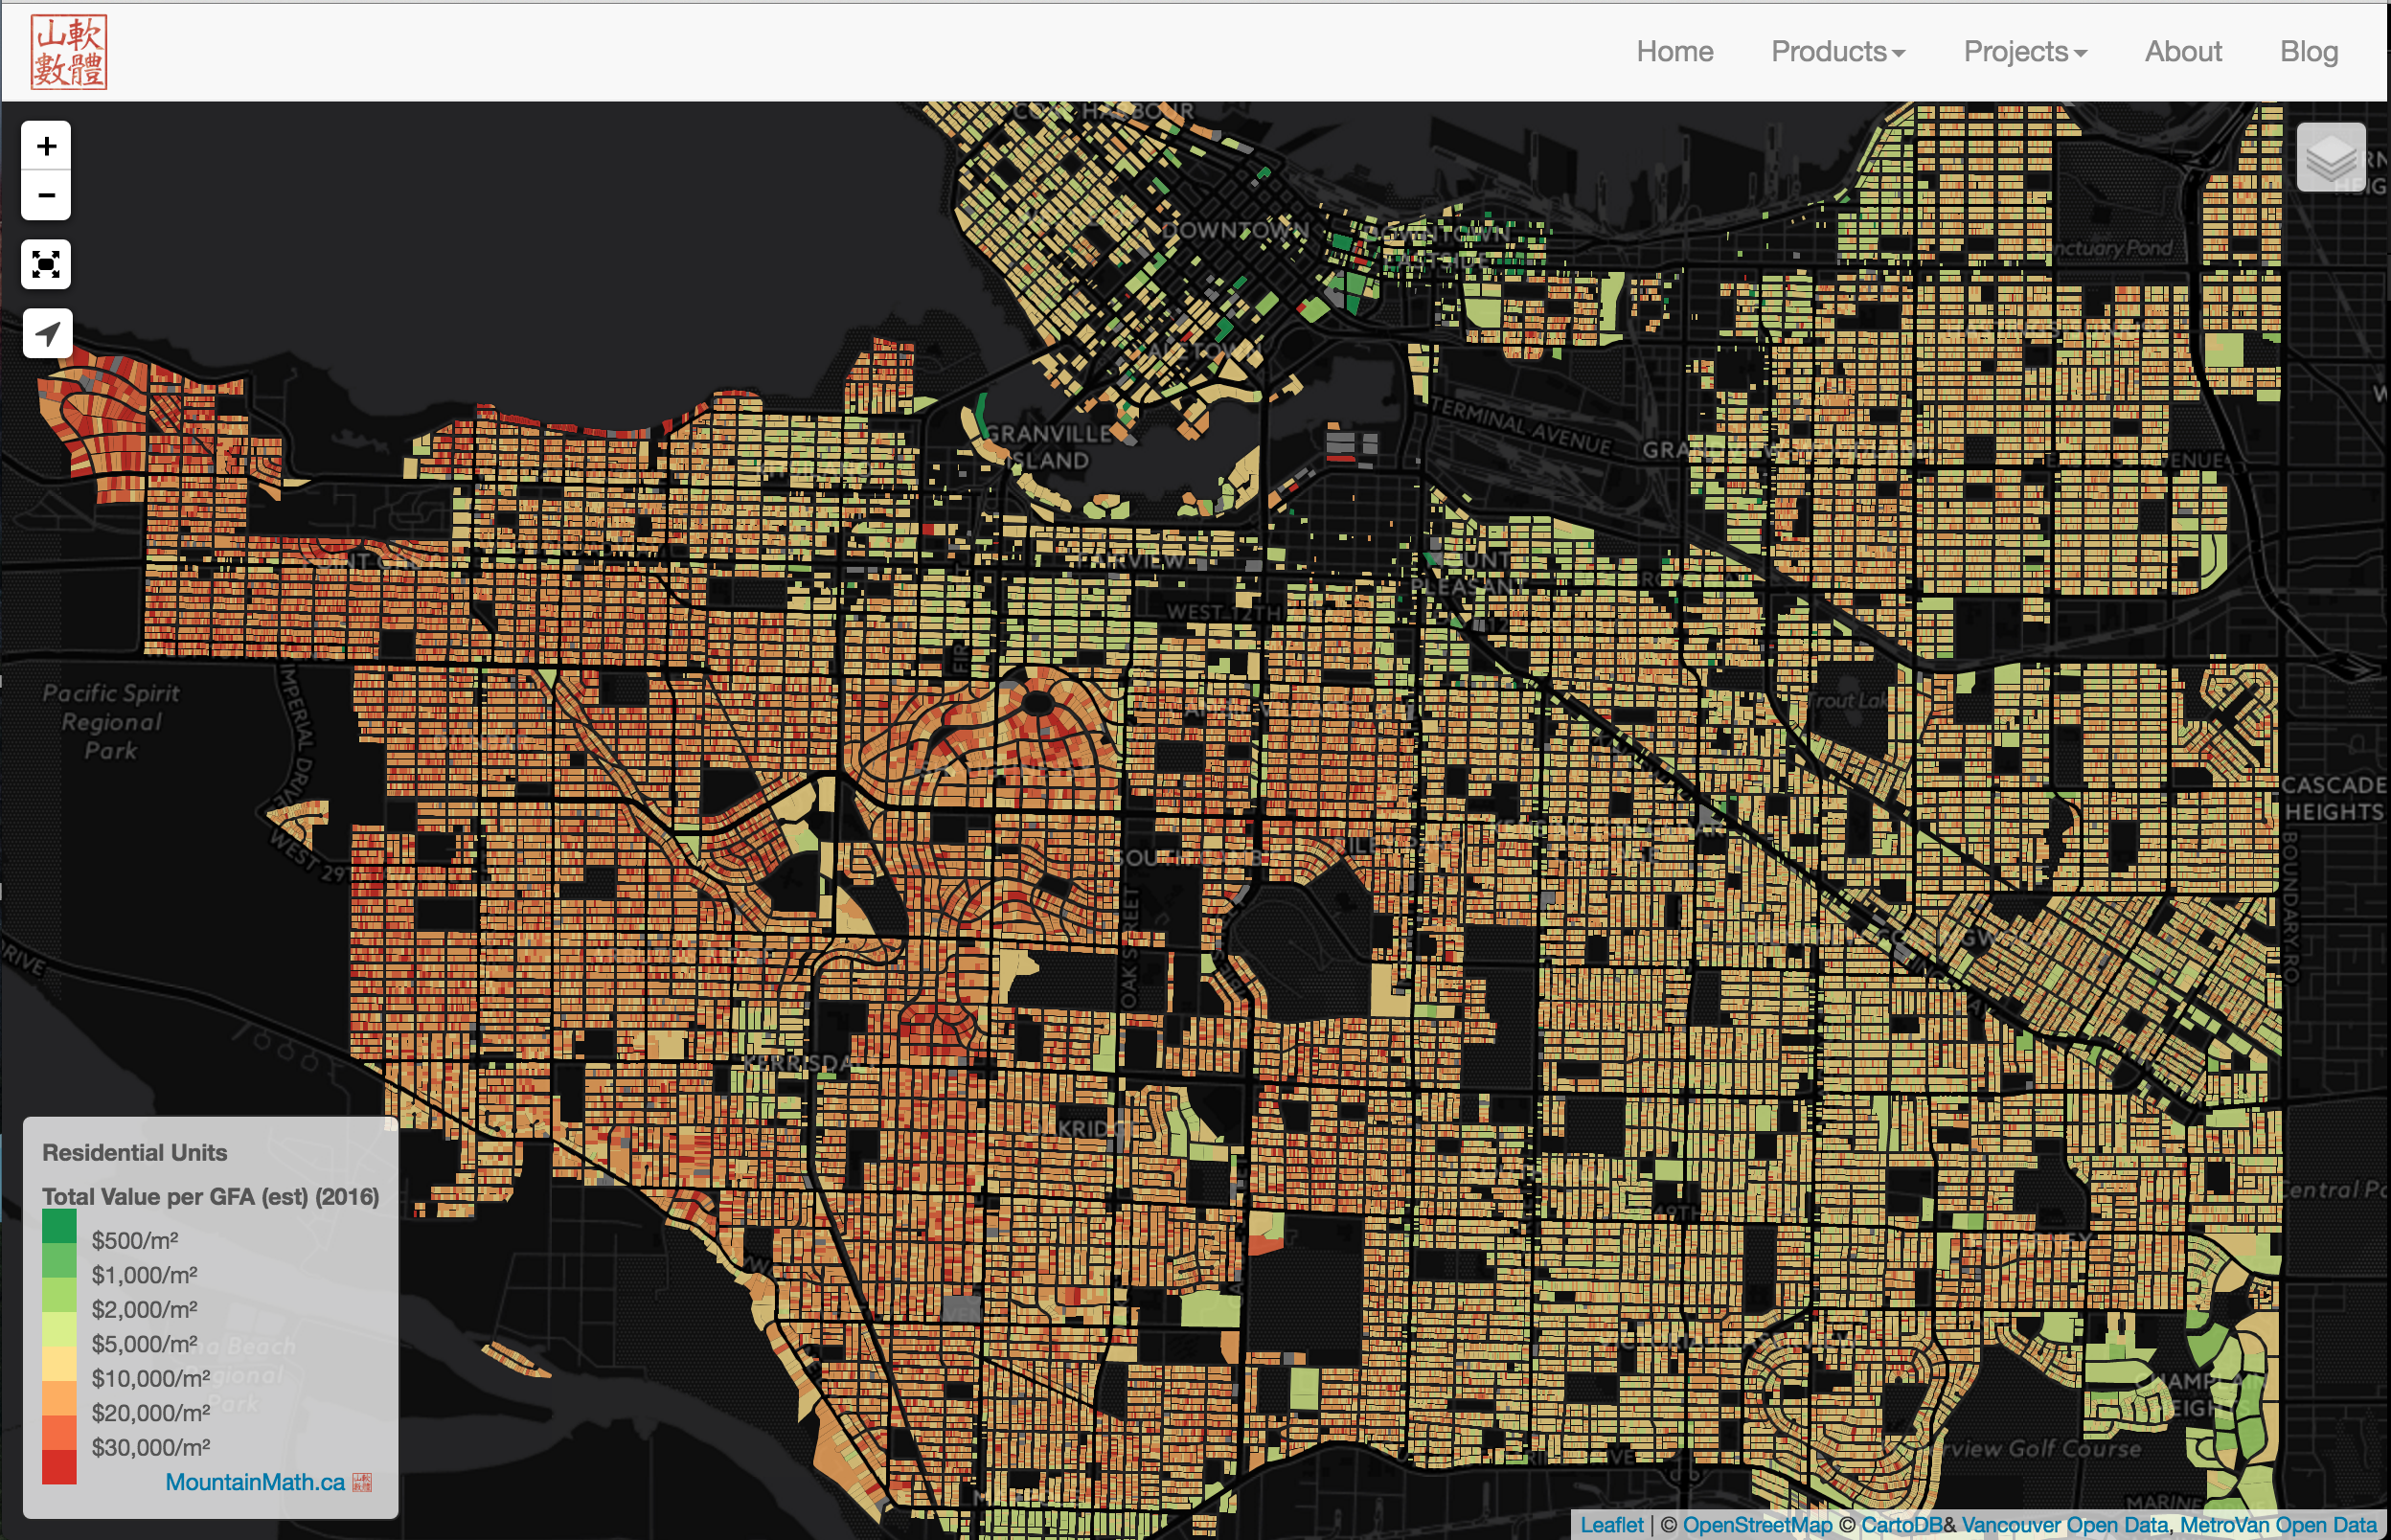Open the map layers control
This screenshot has height=1540, width=2391.
coord(2330,158)
